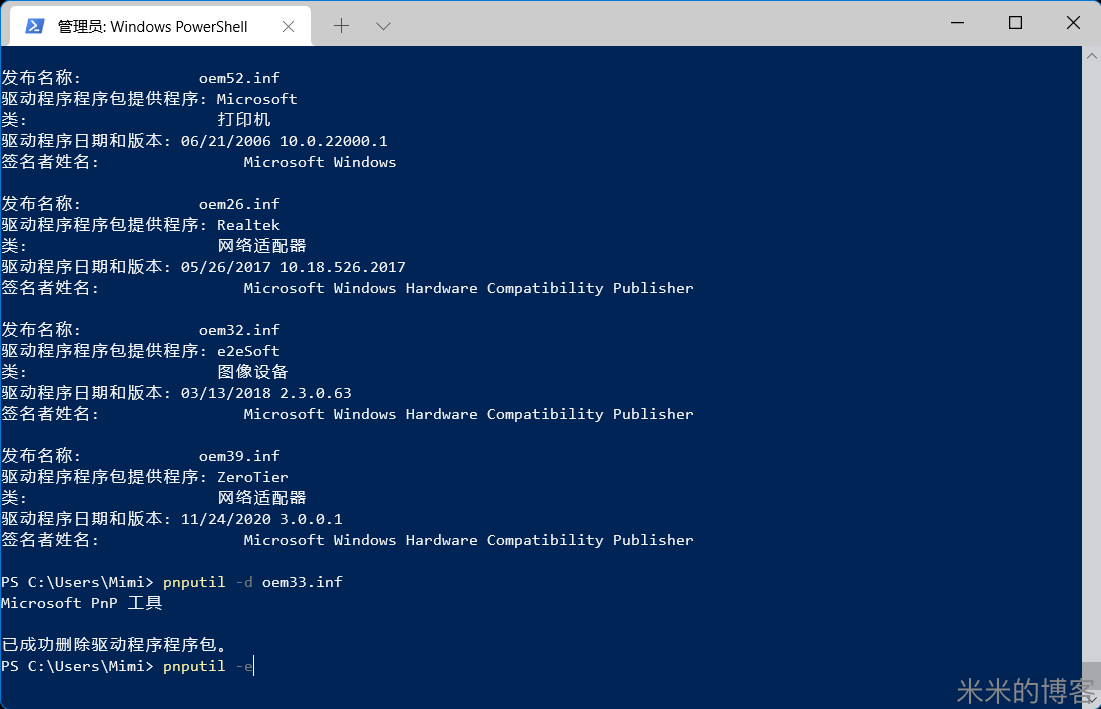1101x709 pixels.
Task: Open a new tab with plus button
Action: click(341, 26)
